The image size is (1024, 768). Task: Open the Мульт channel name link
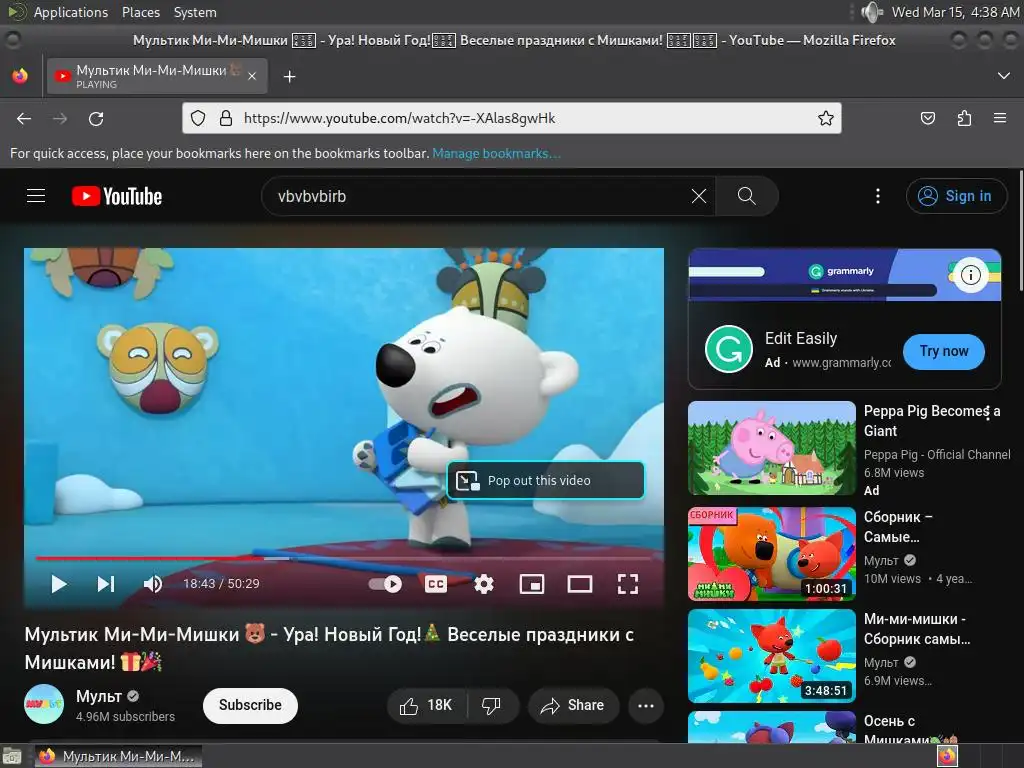99,696
